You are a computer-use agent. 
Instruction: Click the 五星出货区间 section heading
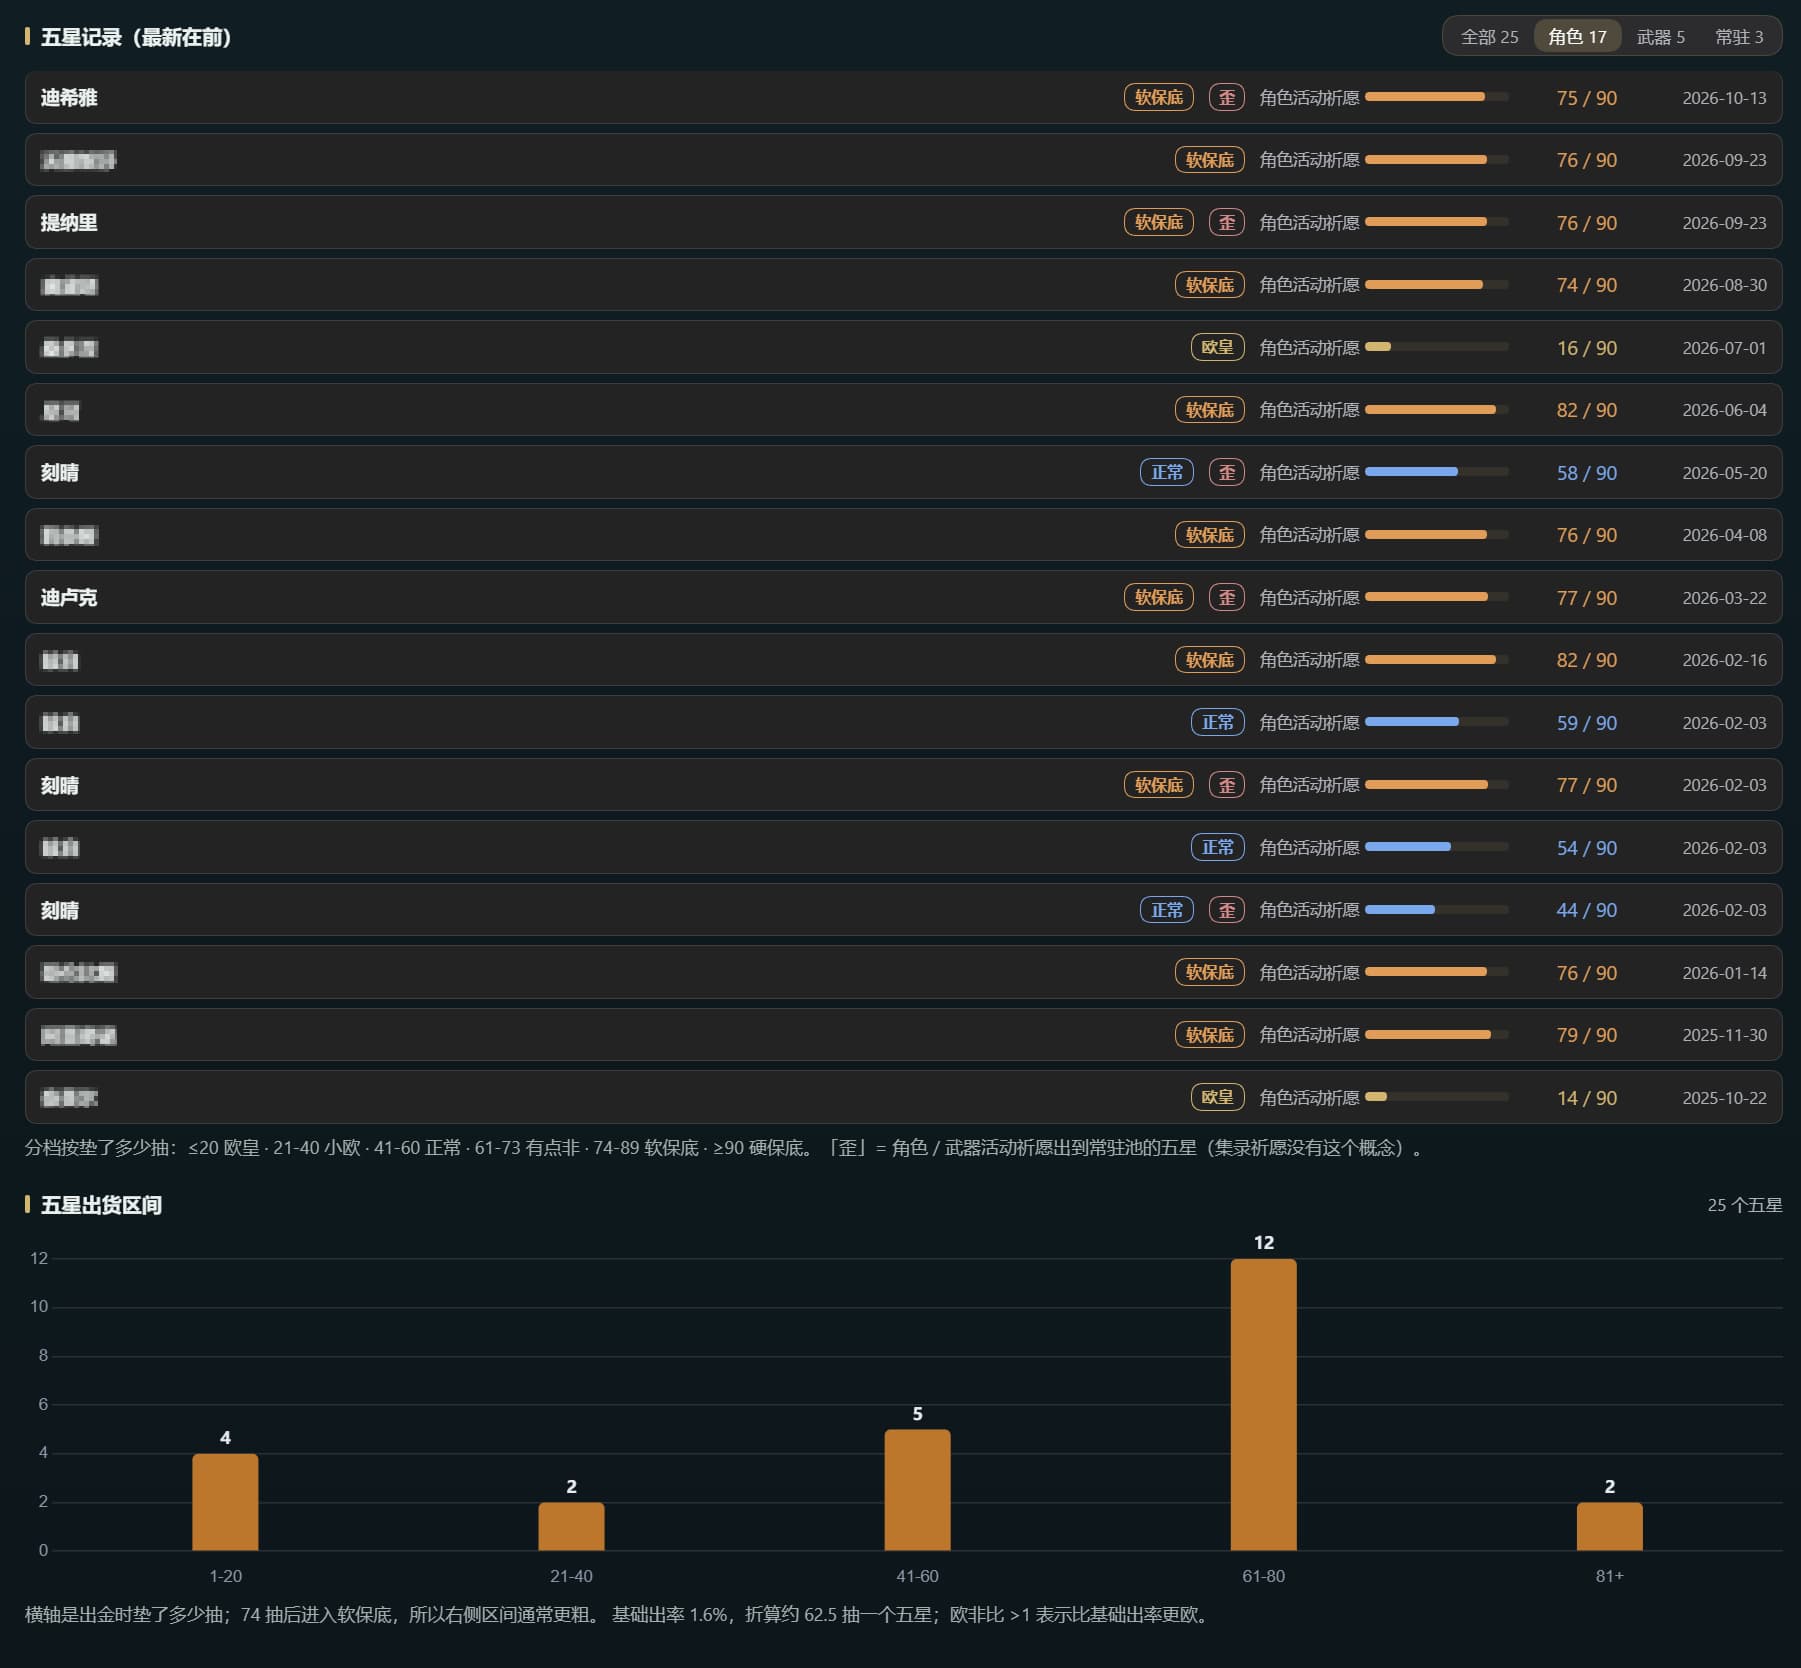coord(101,1205)
